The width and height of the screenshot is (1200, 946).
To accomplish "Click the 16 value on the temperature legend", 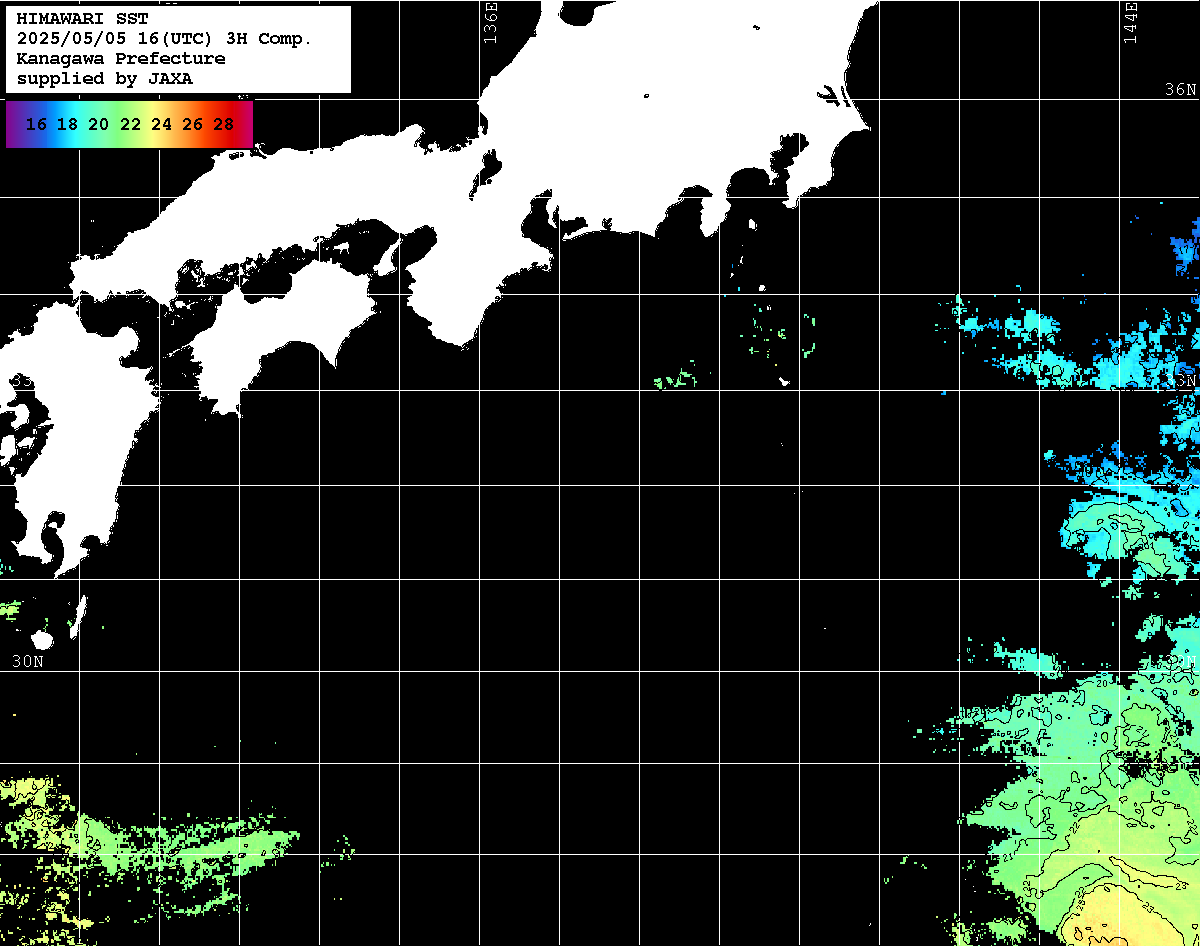I will click(x=36, y=124).
